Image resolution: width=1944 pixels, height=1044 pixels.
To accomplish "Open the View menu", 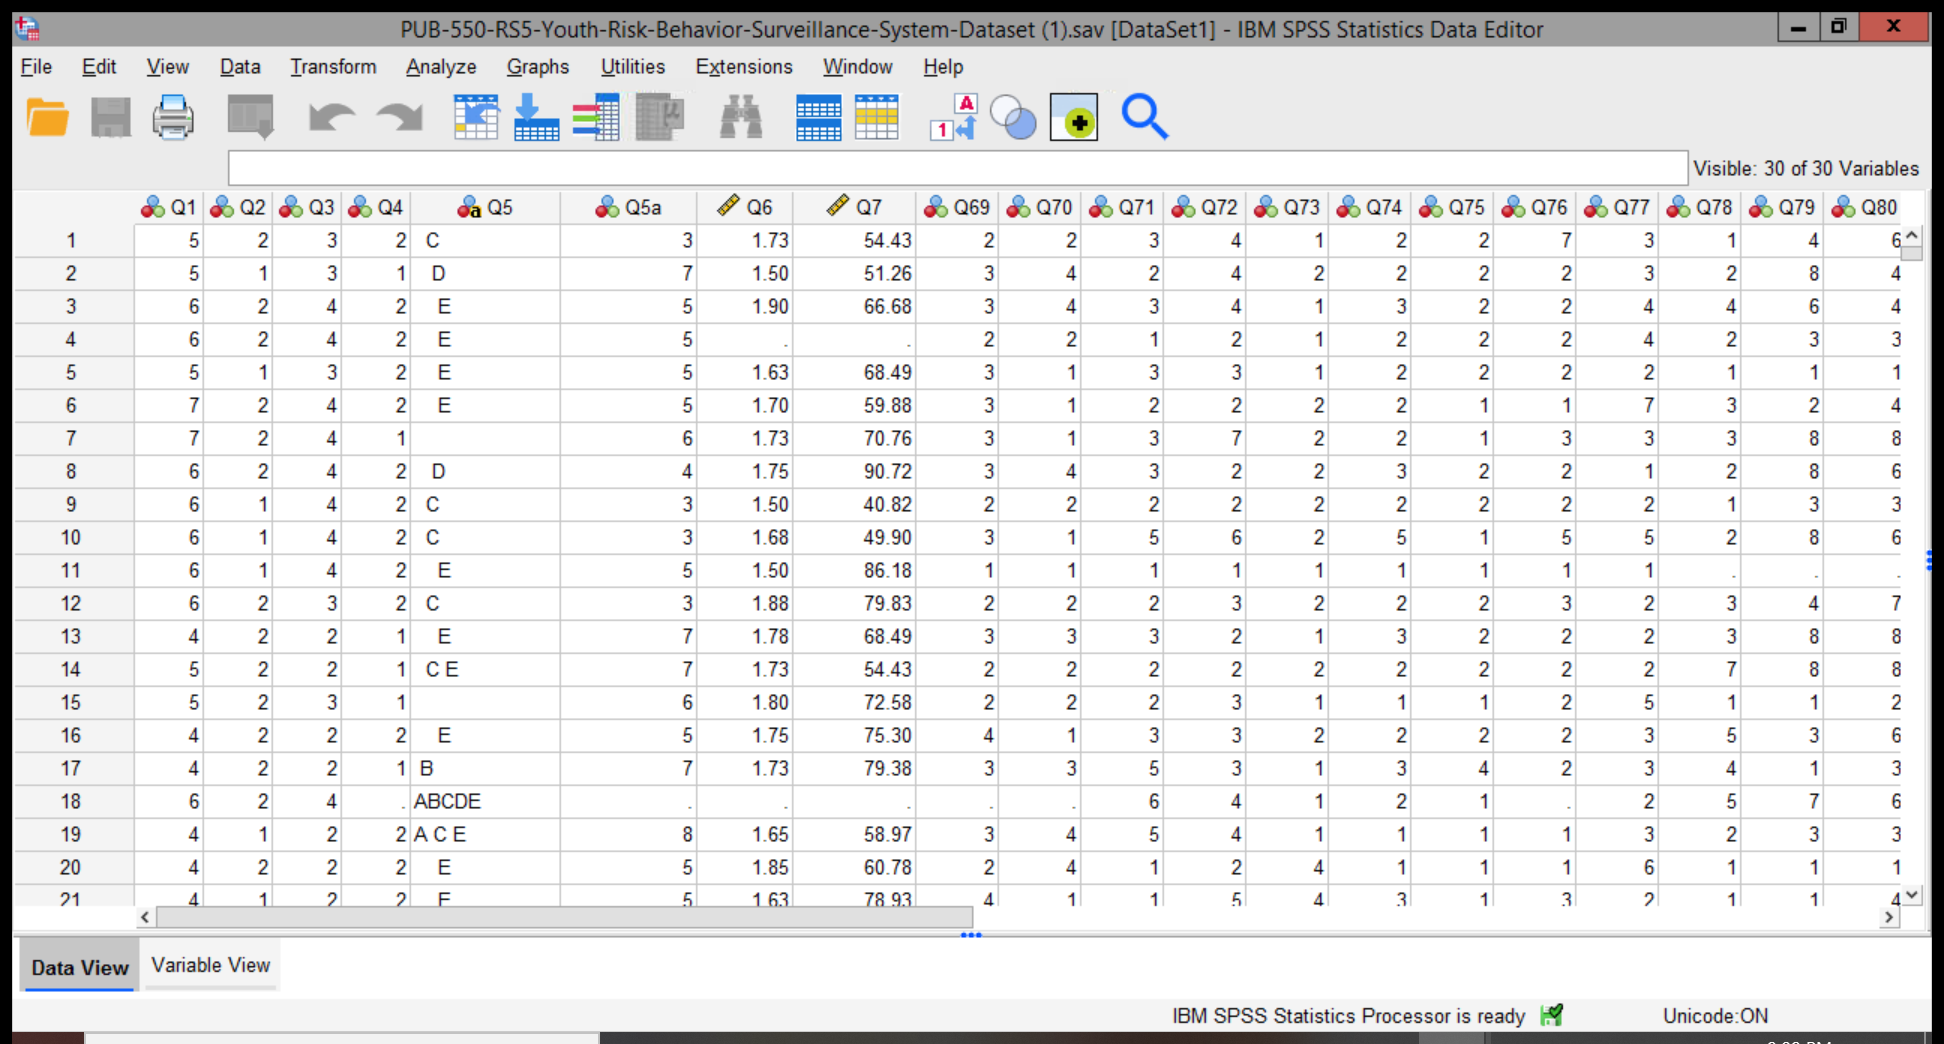I will (167, 67).
